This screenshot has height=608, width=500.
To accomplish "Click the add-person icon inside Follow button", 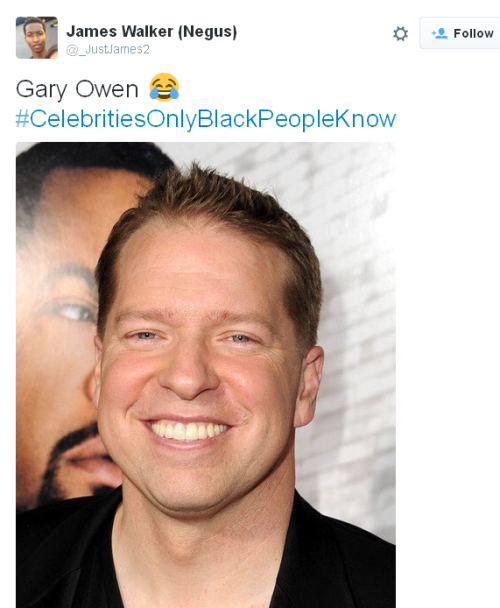I will [x=439, y=33].
